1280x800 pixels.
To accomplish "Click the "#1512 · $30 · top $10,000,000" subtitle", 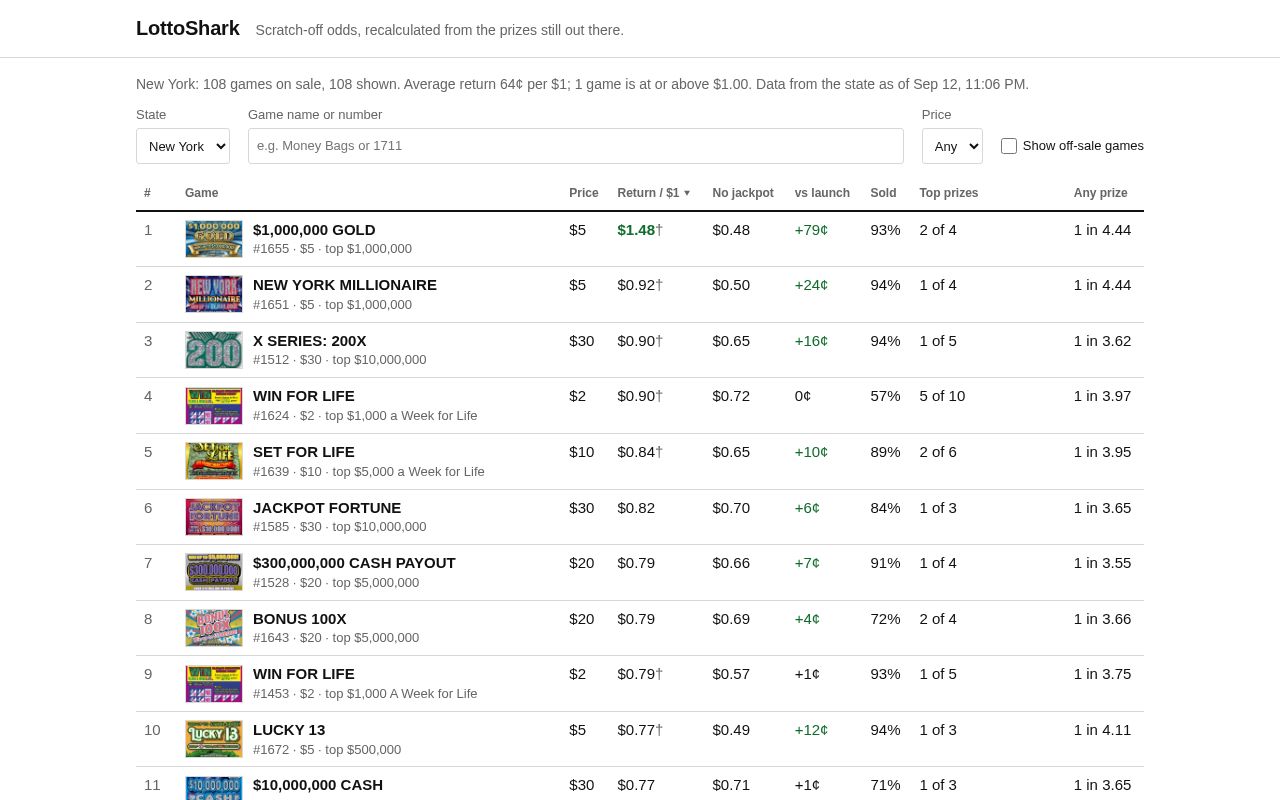I will tap(339, 360).
